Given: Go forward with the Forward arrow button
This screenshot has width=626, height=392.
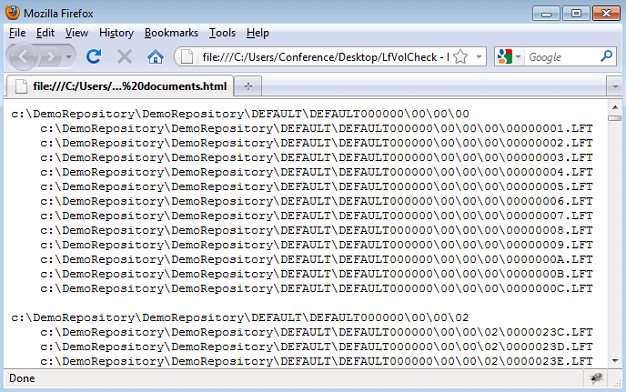Looking at the screenshot, I should (50, 57).
